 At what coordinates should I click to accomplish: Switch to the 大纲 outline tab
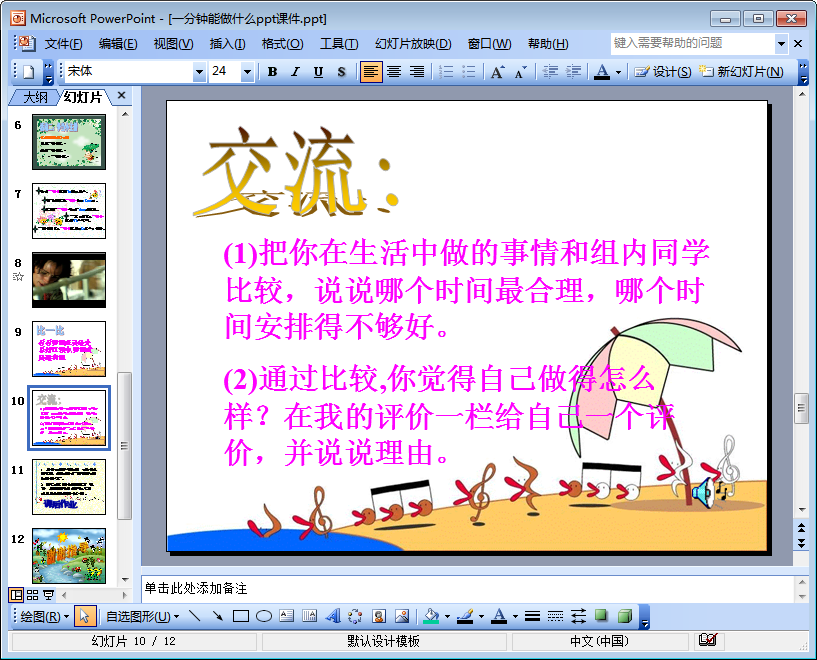[x=35, y=97]
